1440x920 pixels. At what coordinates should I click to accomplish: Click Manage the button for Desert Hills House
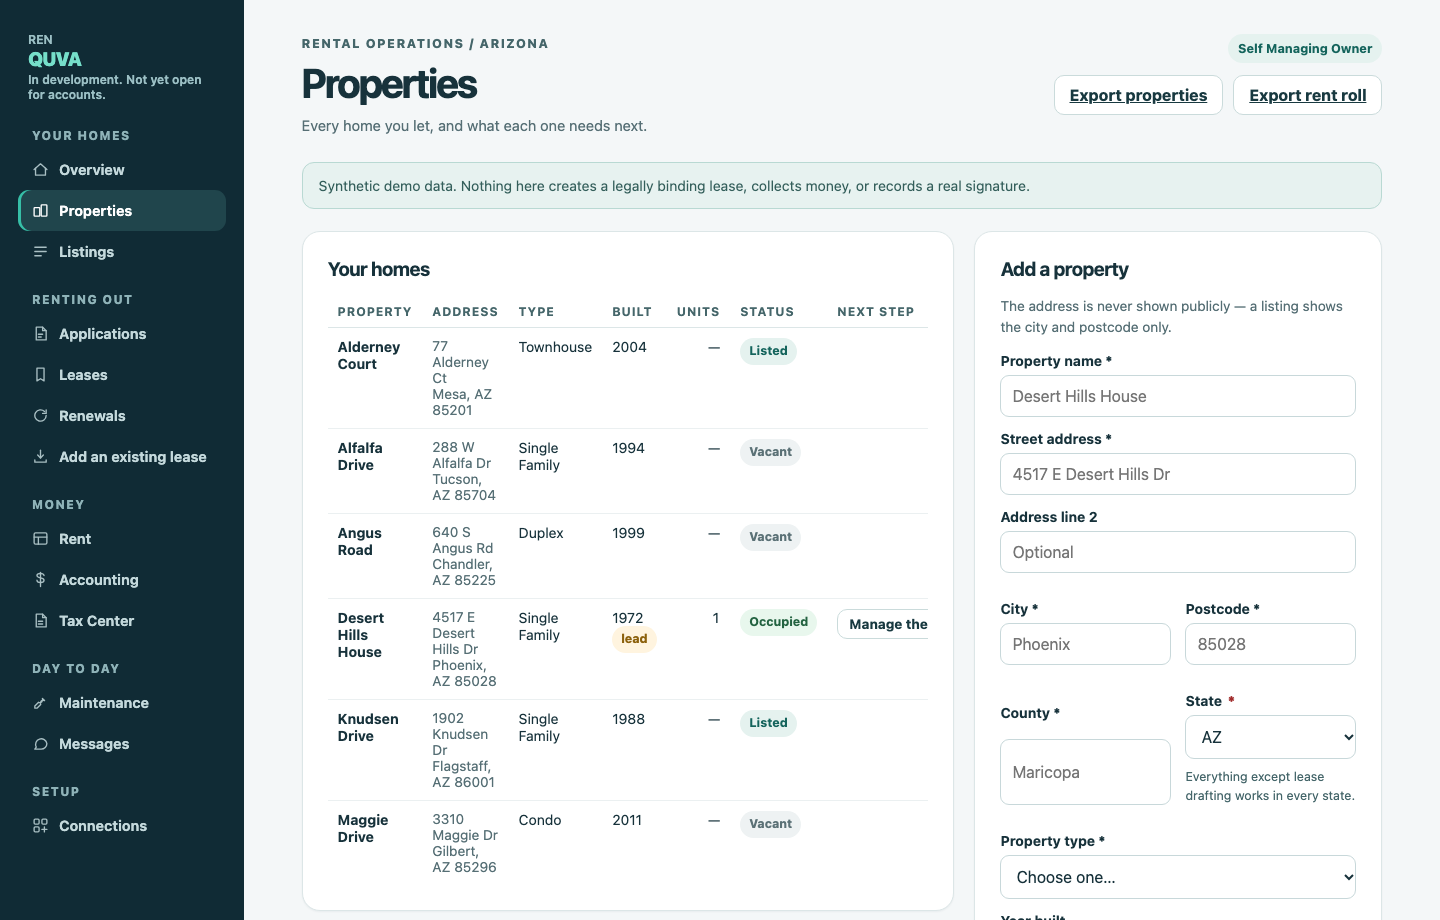[x=883, y=624]
